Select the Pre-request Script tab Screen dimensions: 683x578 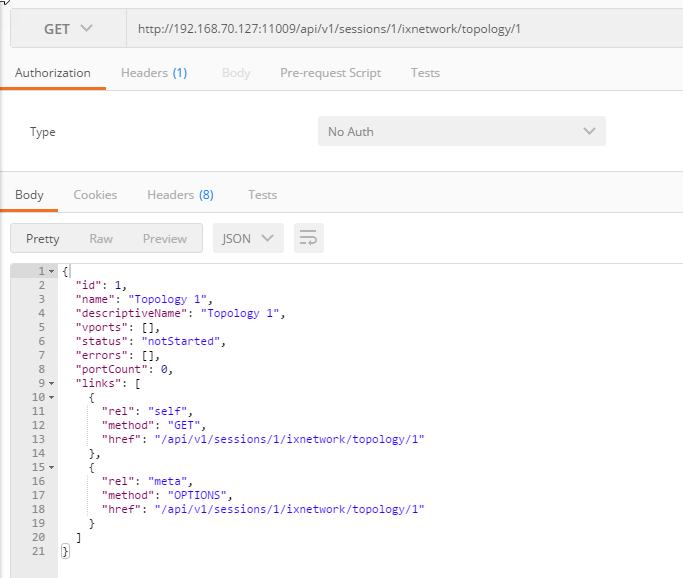point(330,73)
